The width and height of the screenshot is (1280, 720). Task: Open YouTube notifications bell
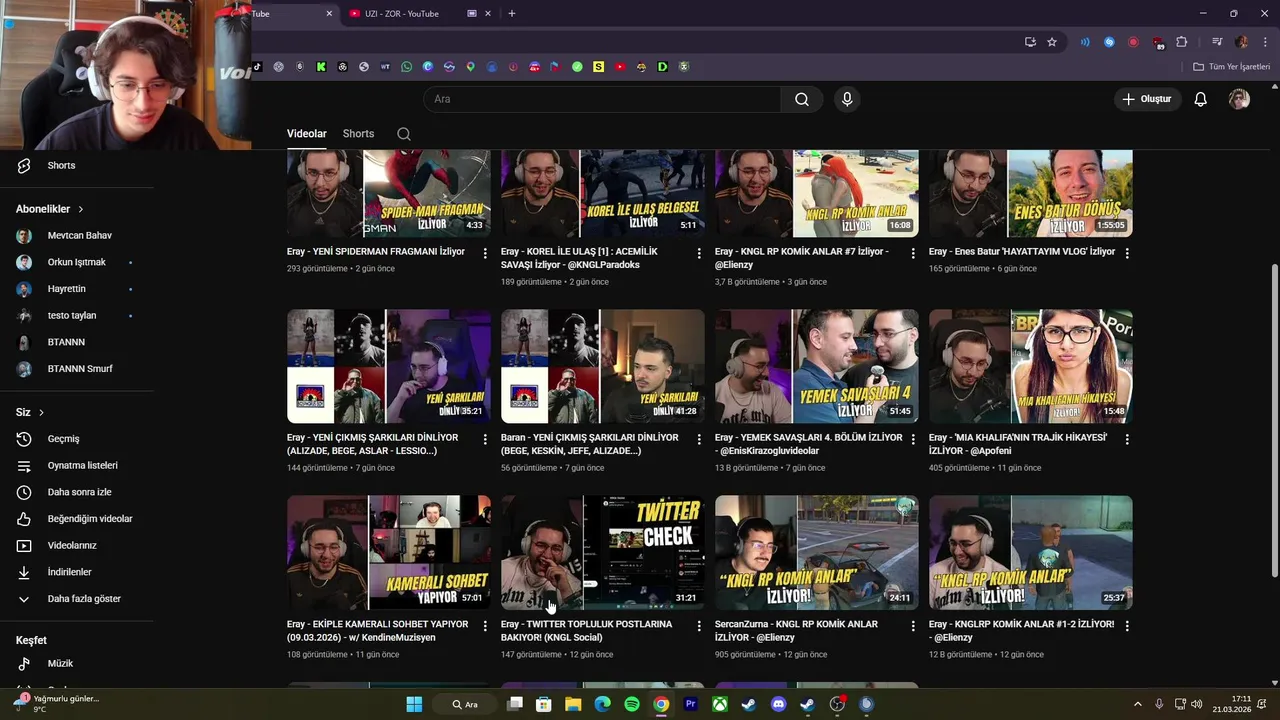click(x=1201, y=99)
